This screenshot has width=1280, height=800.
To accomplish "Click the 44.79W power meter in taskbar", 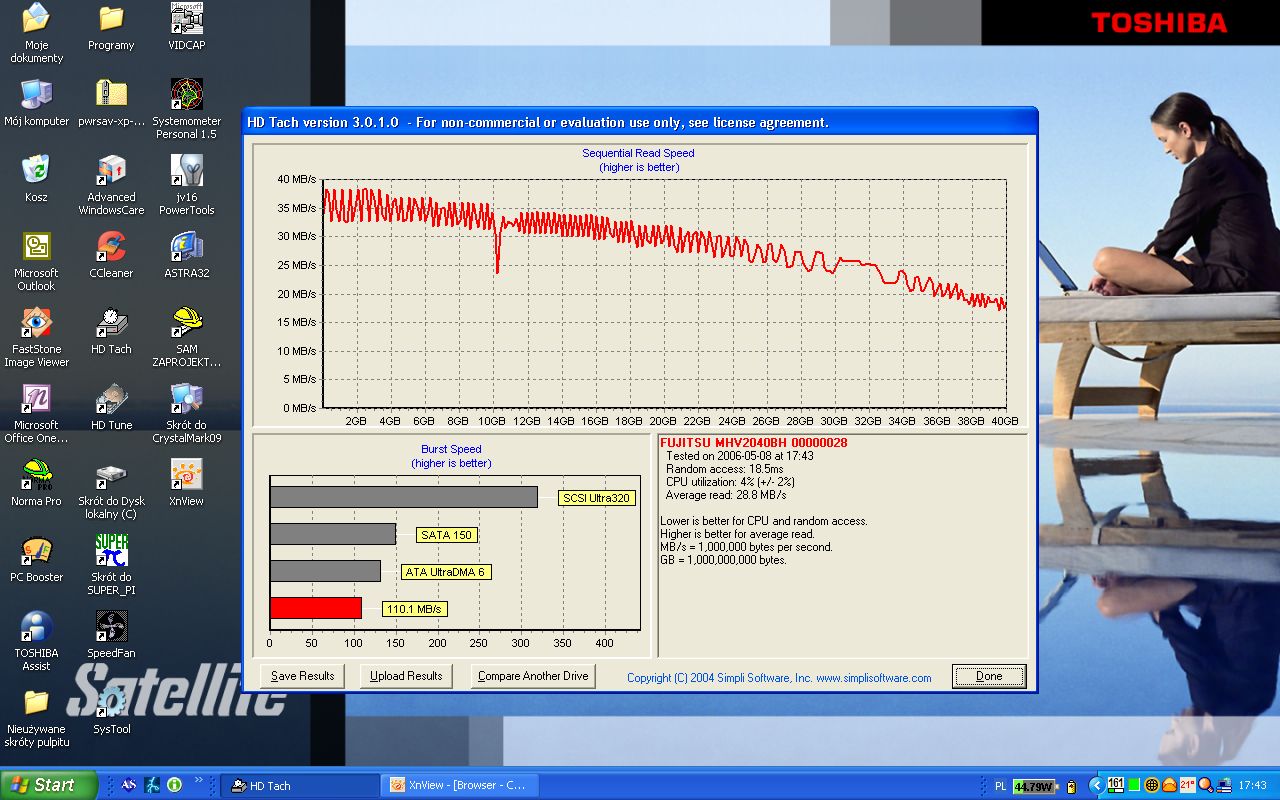I will [1033, 786].
